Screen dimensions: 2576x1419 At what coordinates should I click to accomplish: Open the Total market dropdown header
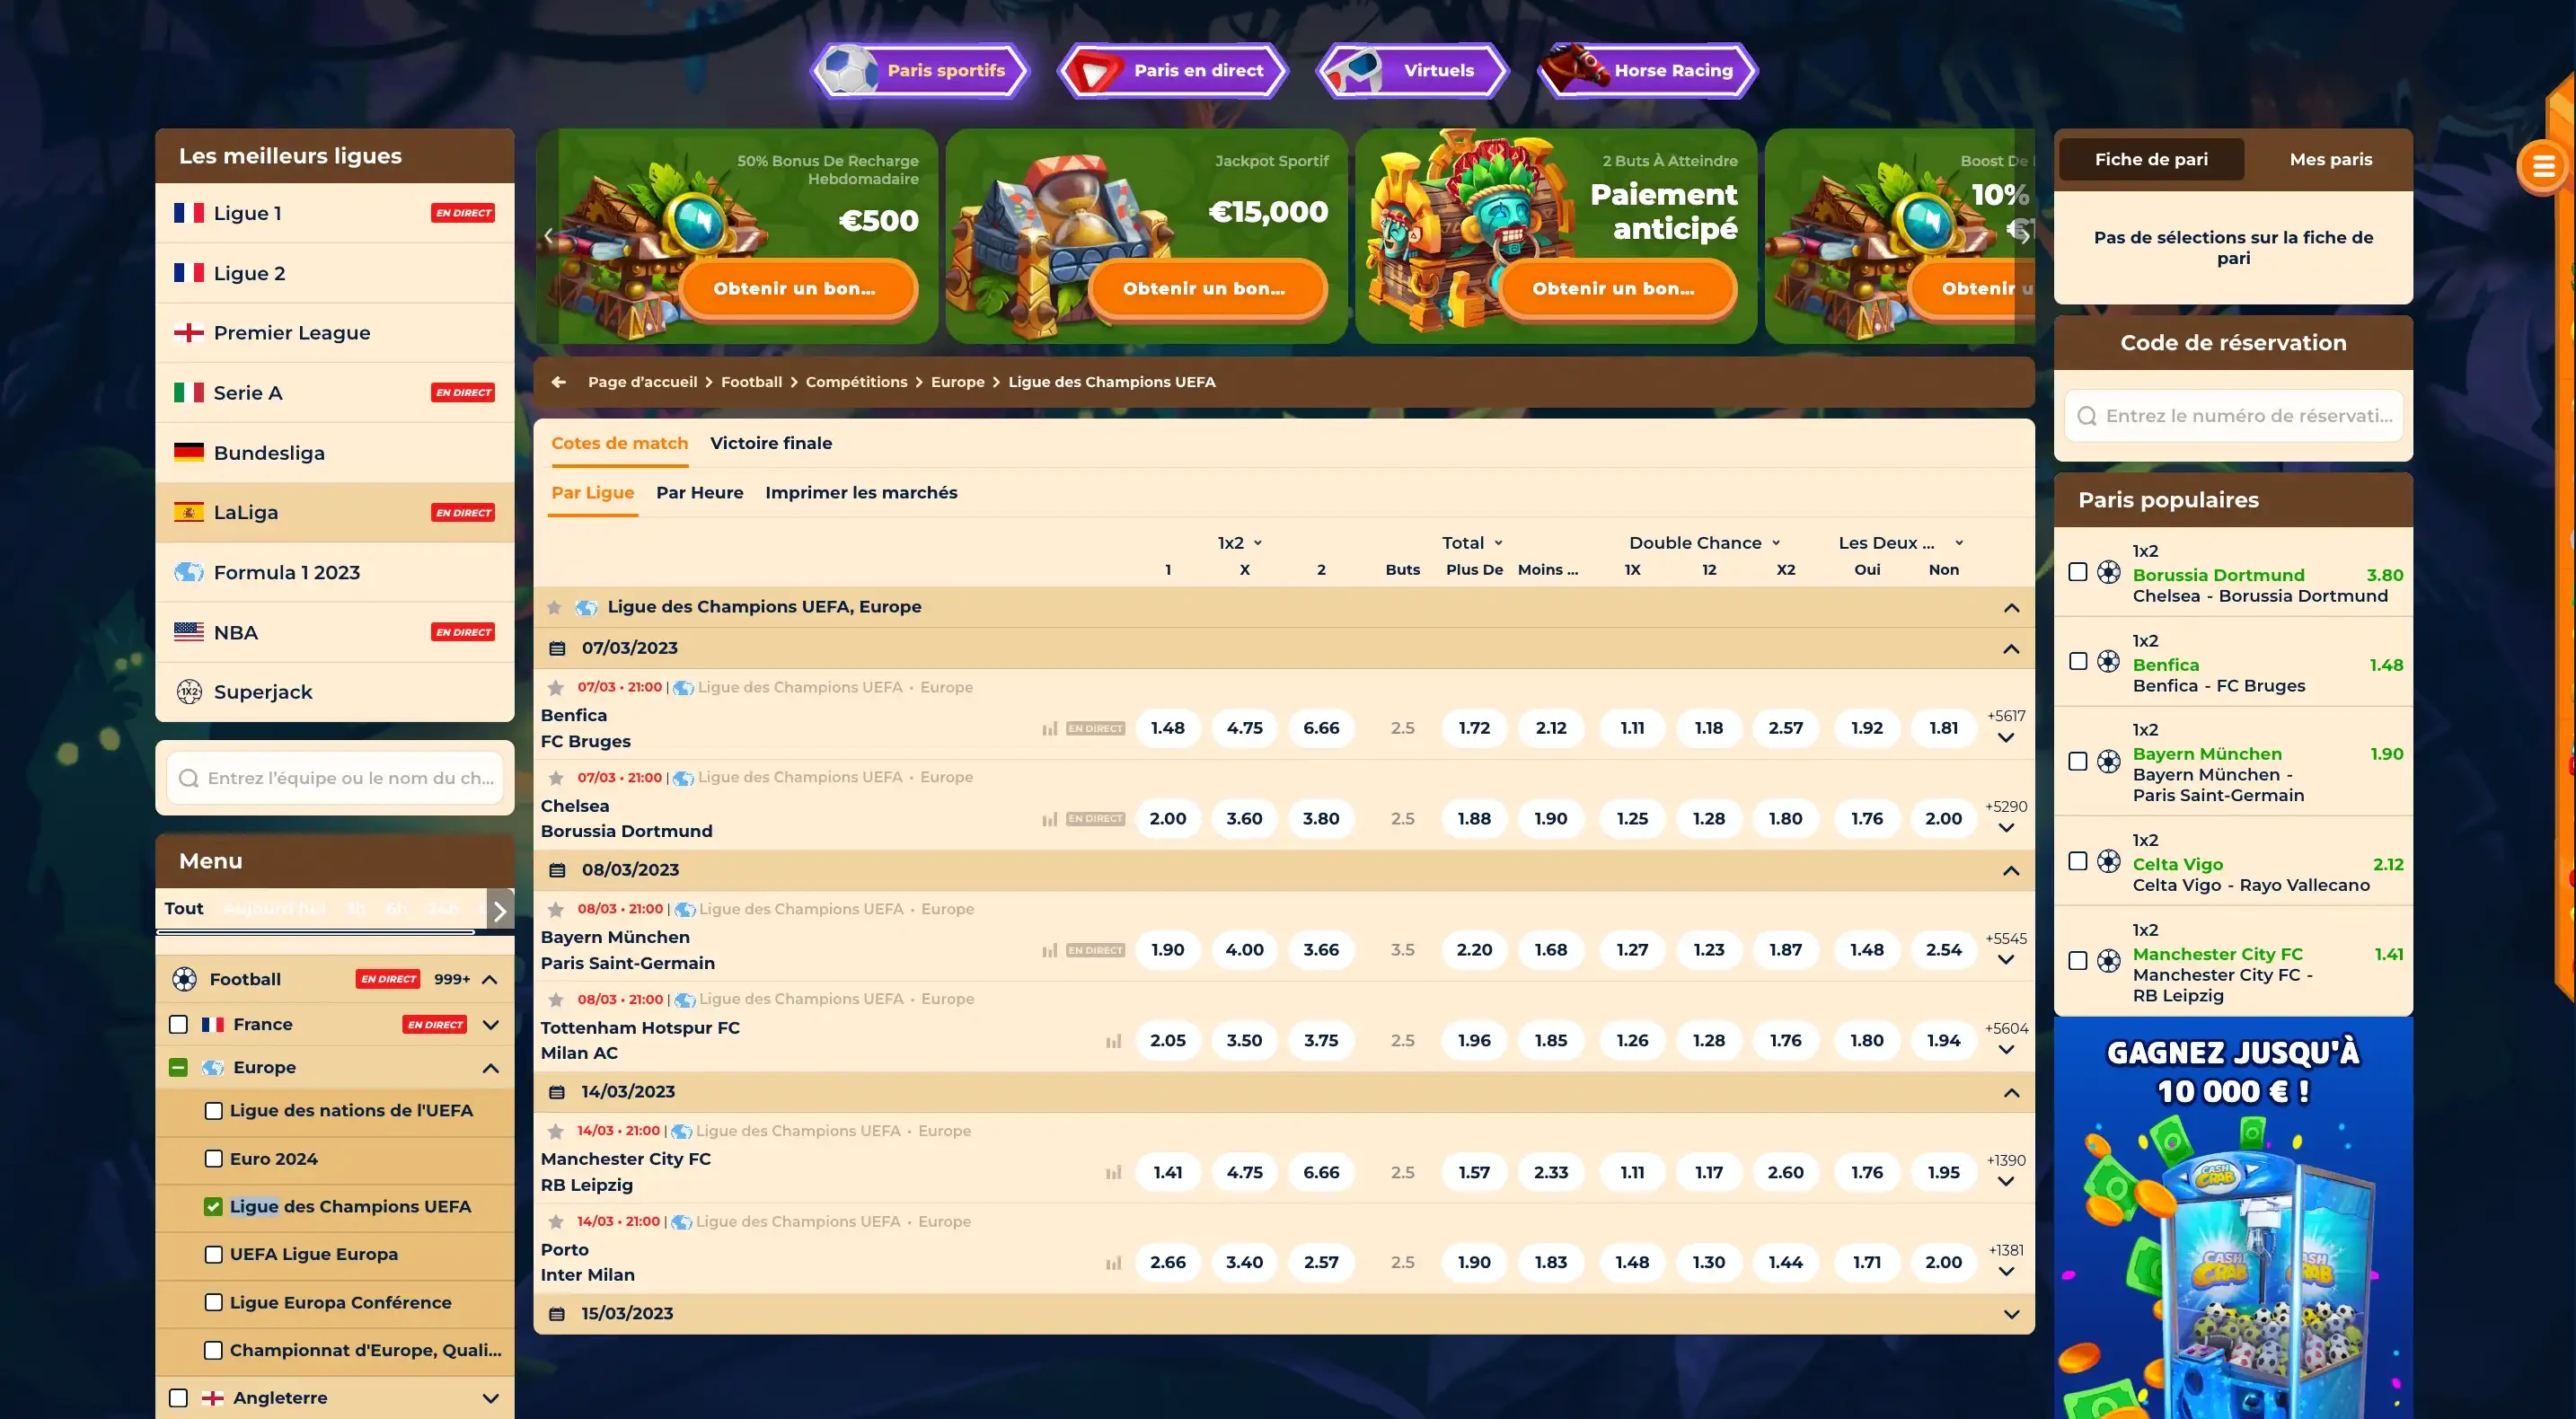1472,543
